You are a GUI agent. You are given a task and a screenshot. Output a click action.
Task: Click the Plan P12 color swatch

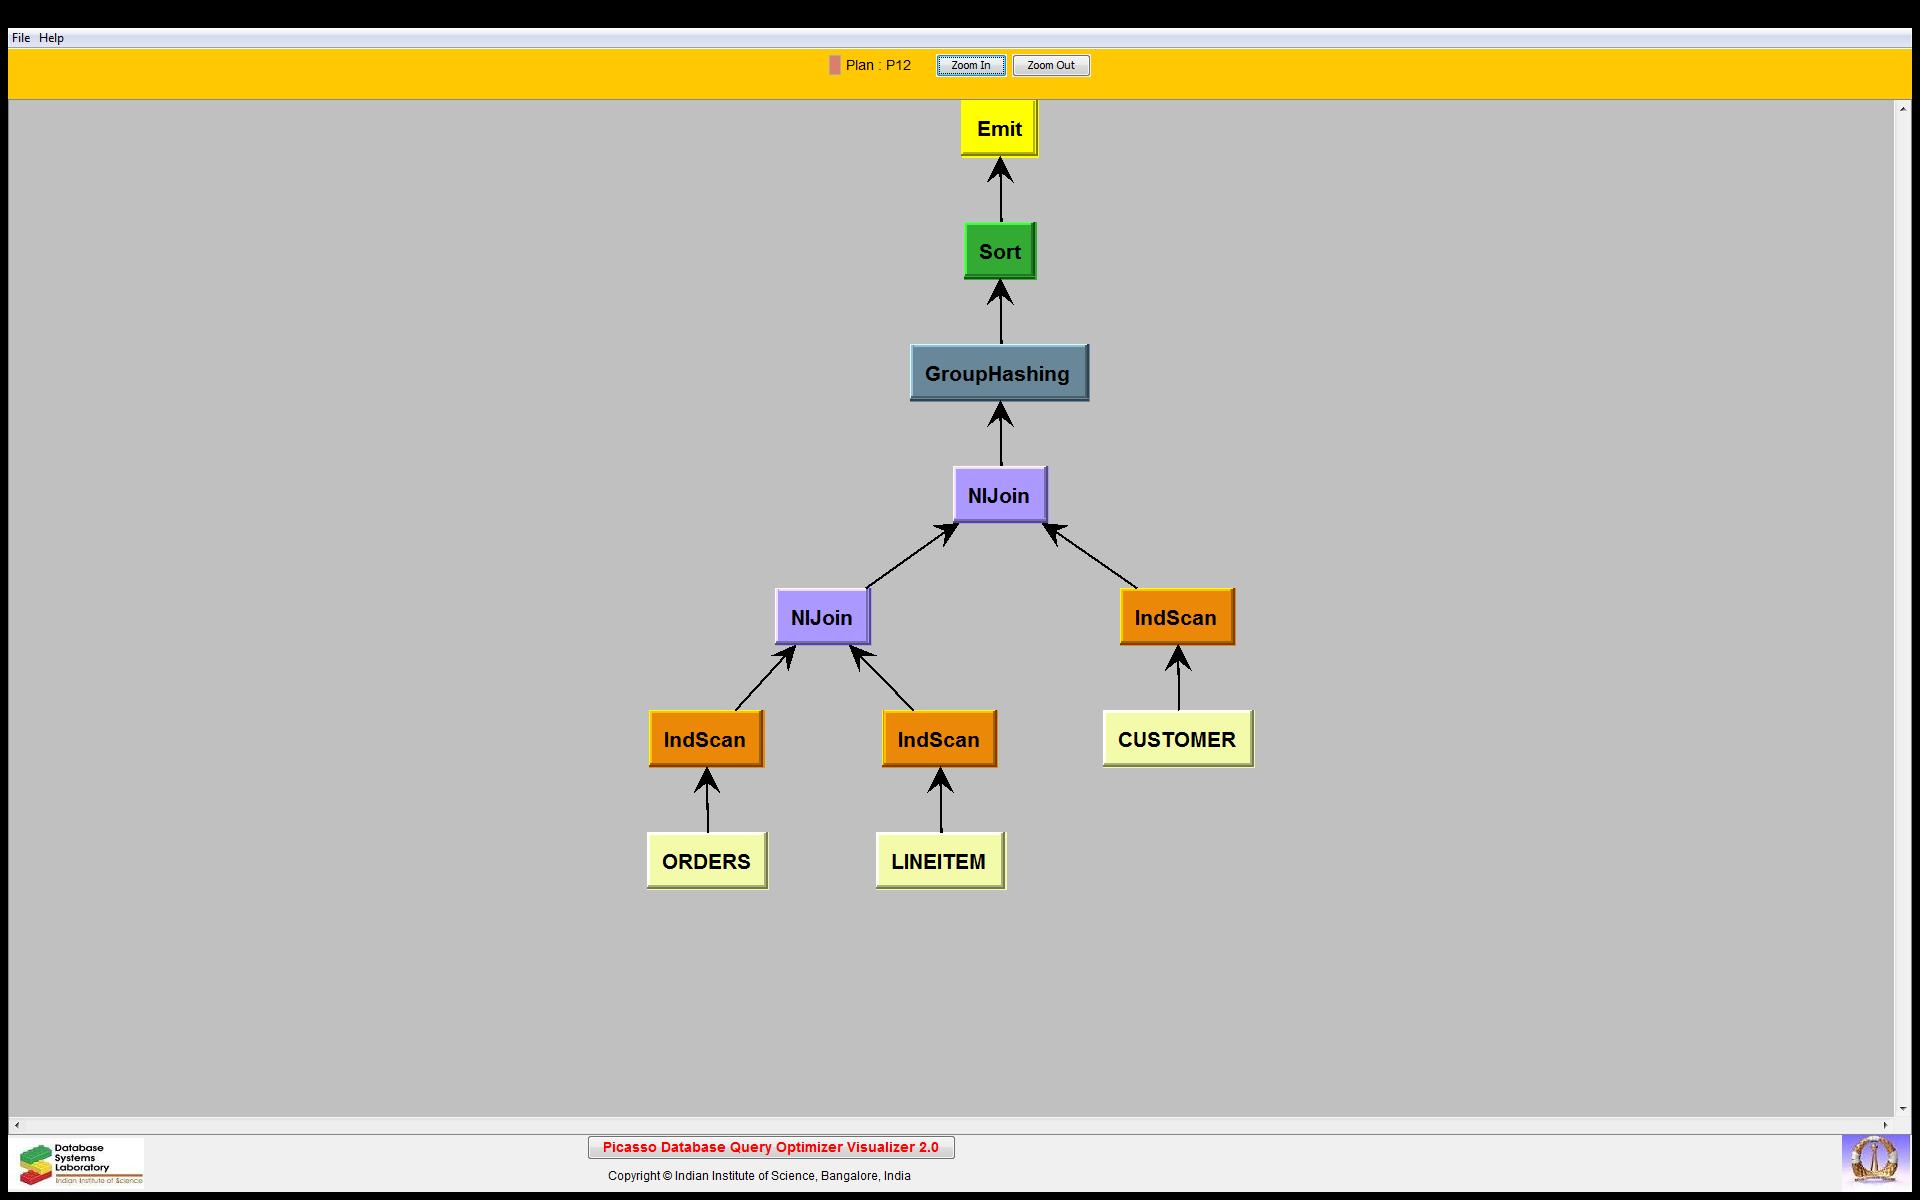point(835,65)
